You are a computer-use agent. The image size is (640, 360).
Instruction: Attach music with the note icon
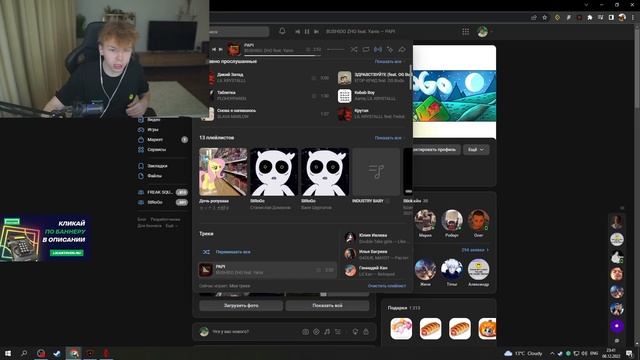327,332
